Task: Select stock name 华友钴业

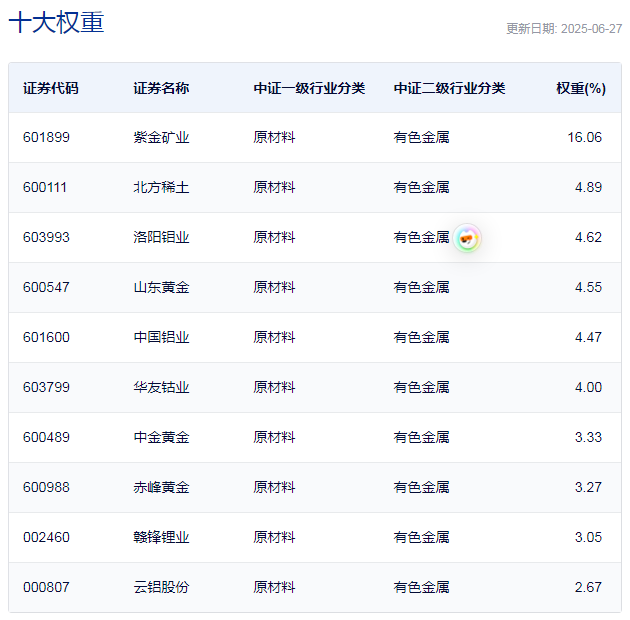Action: pos(161,387)
